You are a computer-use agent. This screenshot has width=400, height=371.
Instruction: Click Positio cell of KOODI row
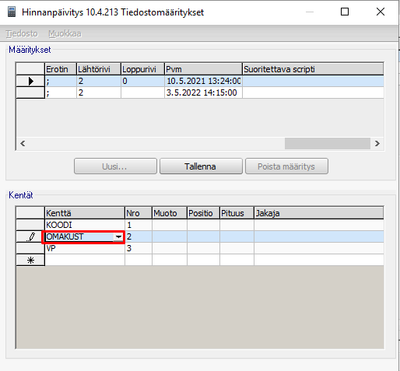203,225
